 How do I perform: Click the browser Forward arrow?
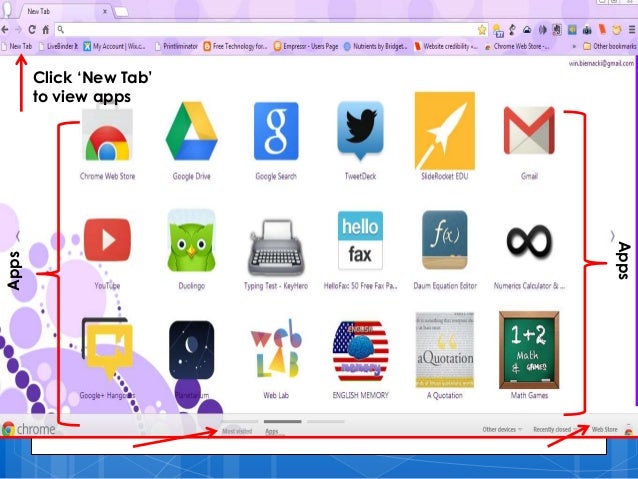pos(18,30)
